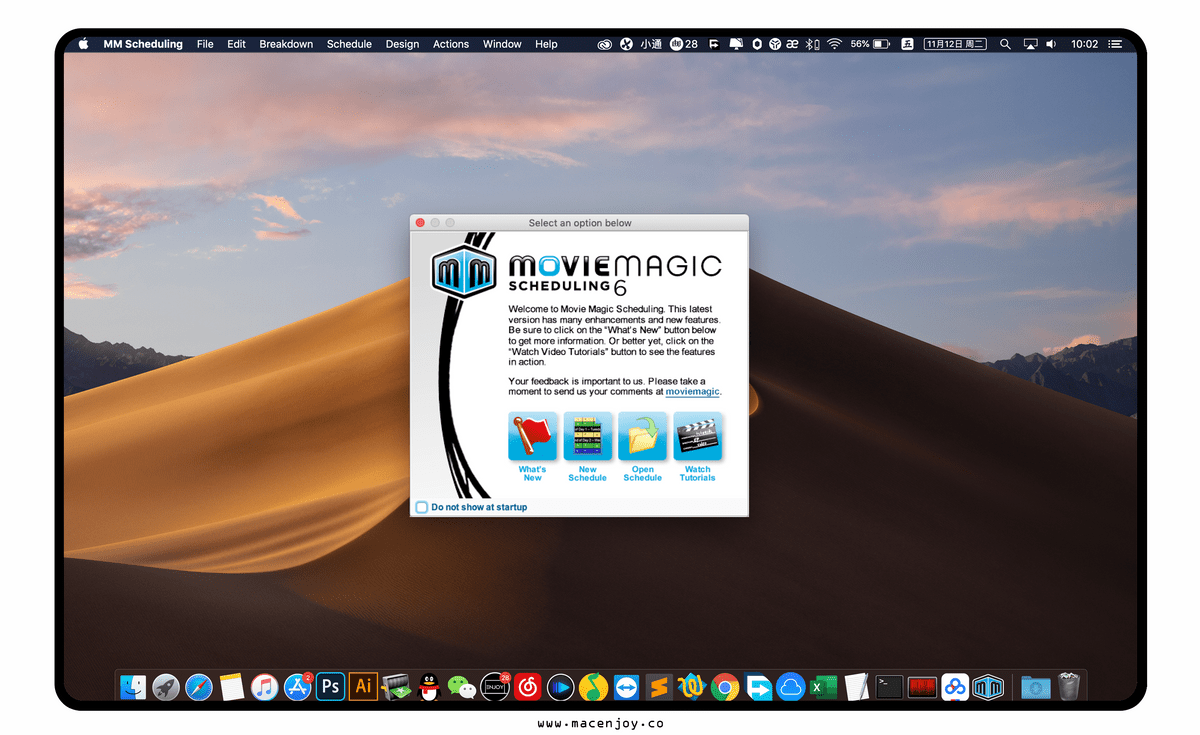Open the Help menu
Image resolution: width=1200 pixels, height=735 pixels.
[546, 44]
